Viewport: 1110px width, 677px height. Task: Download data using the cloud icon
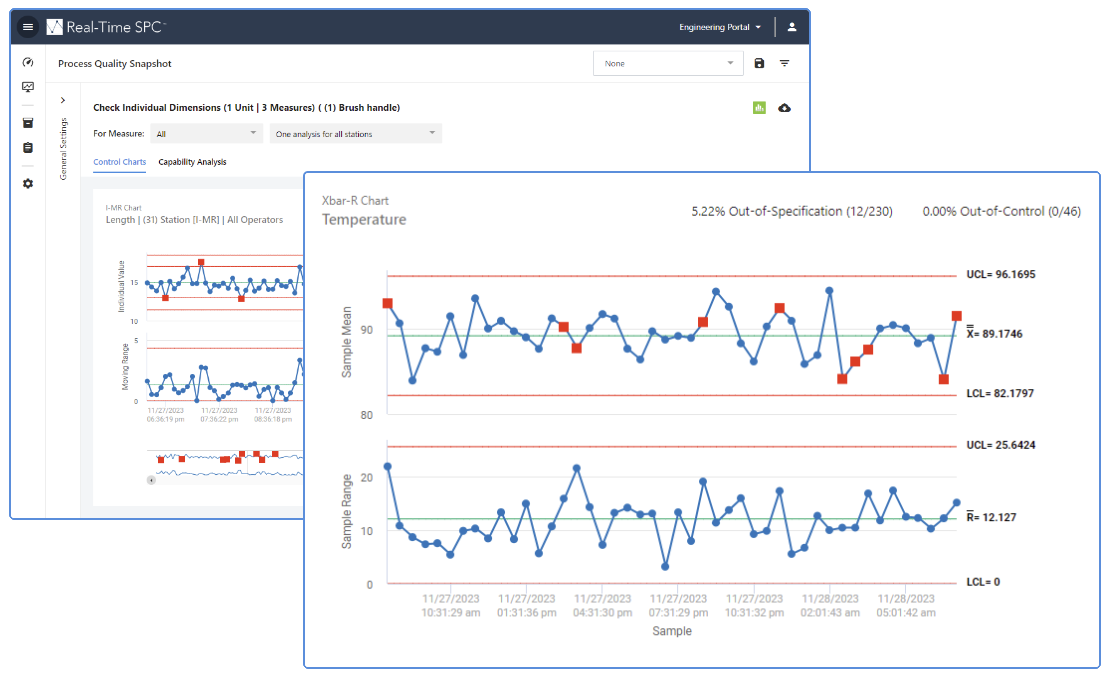click(x=786, y=107)
